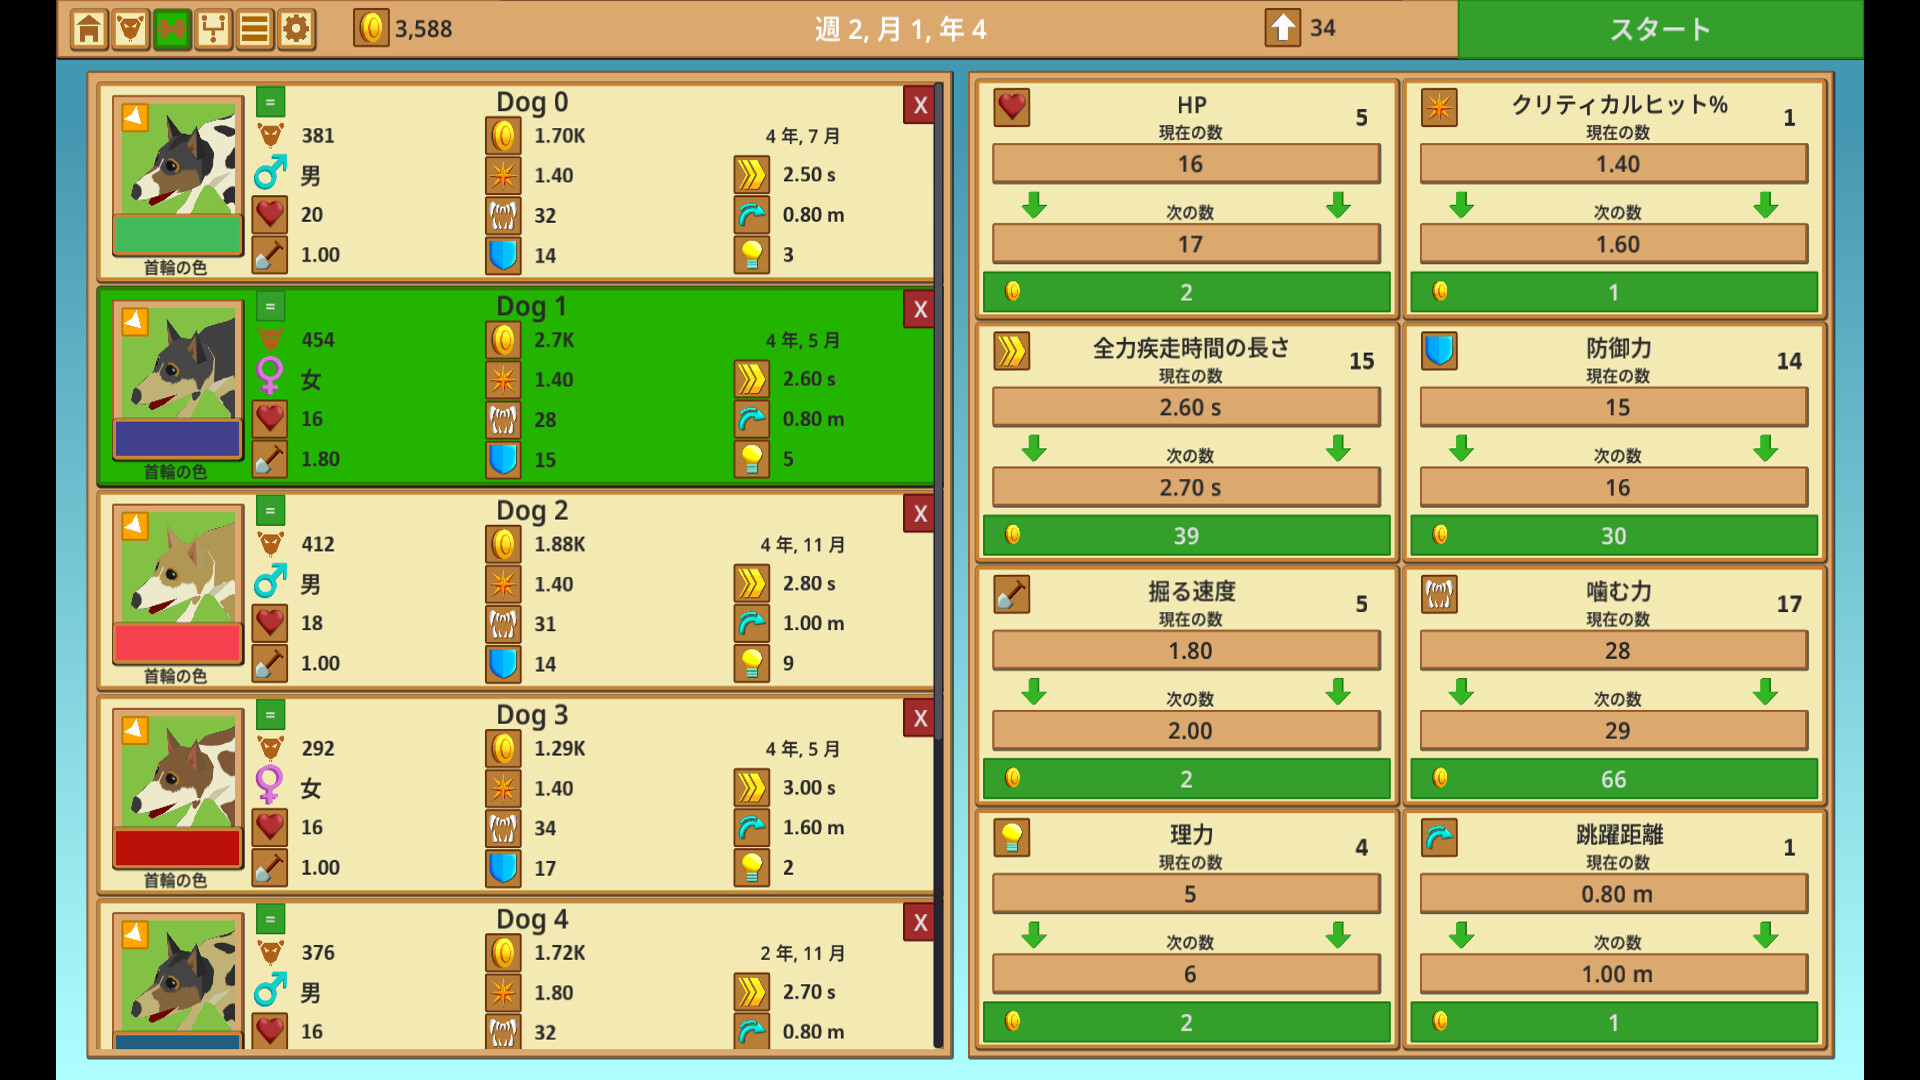
Task: Remove Dog 0 with its X button
Action: tap(919, 105)
